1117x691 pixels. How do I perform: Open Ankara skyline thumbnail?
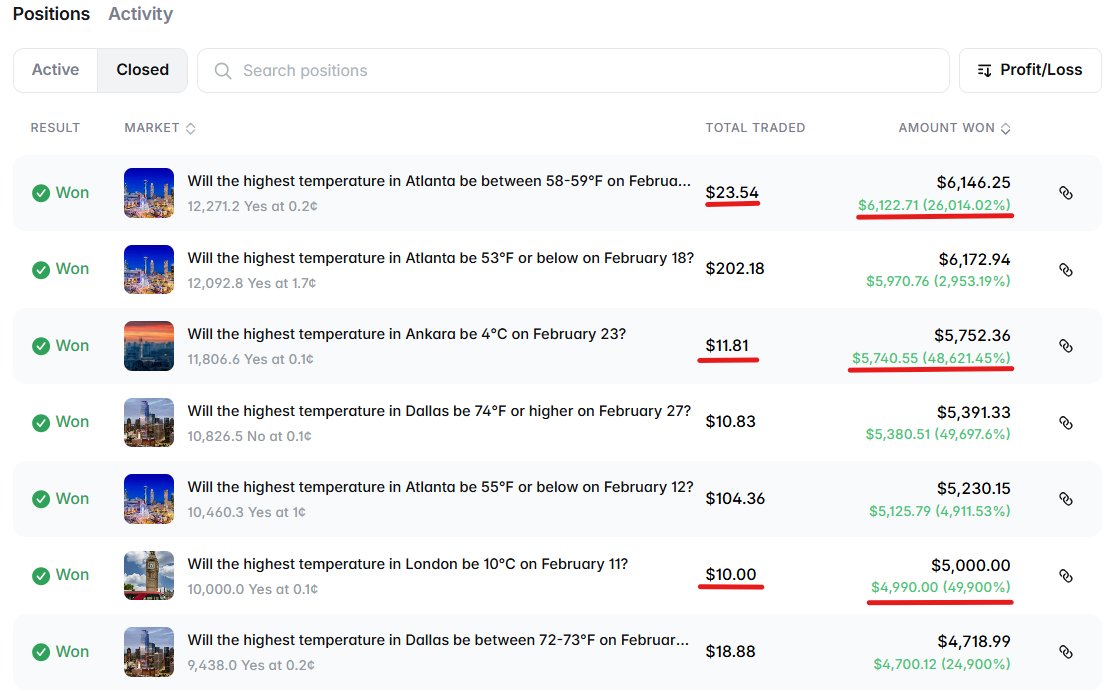pyautogui.click(x=149, y=346)
